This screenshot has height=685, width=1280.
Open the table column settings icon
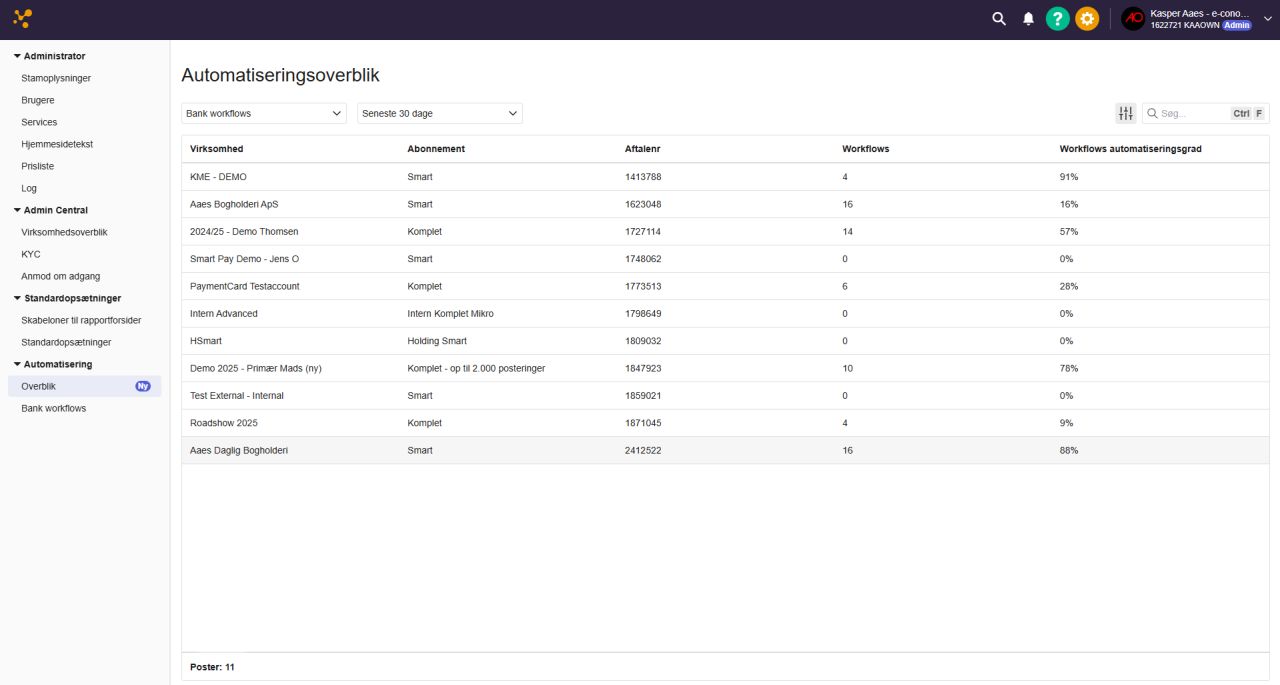1126,114
